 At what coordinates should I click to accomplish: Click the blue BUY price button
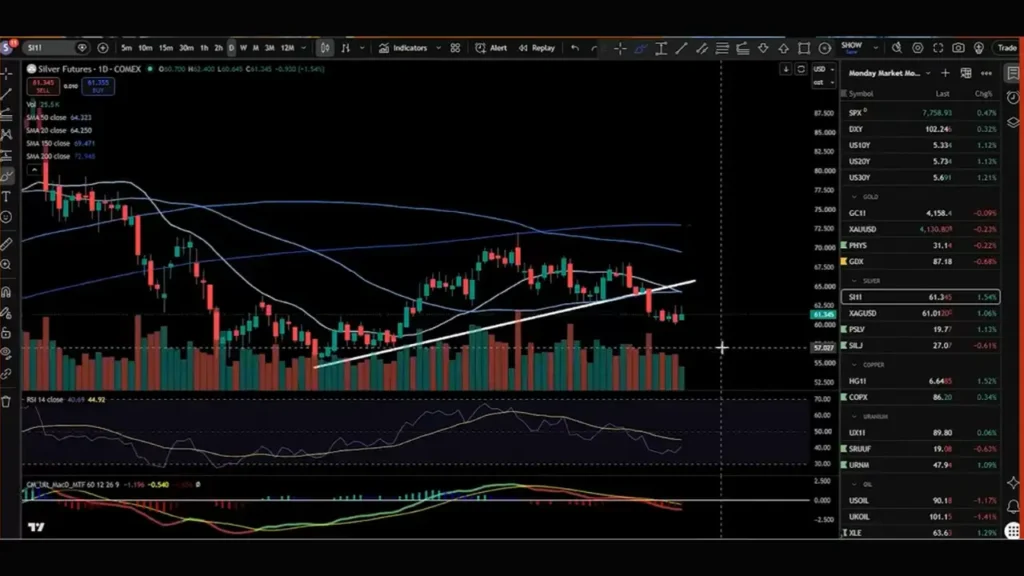click(98, 86)
